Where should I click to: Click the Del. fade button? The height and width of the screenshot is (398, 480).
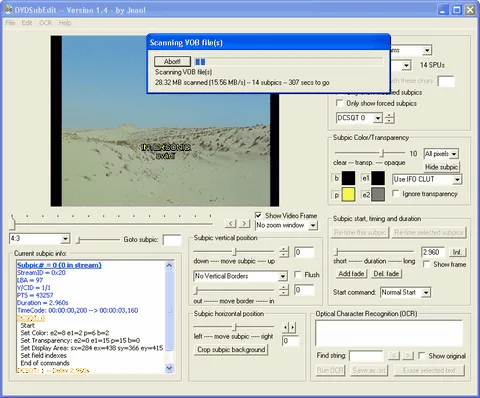(386, 274)
